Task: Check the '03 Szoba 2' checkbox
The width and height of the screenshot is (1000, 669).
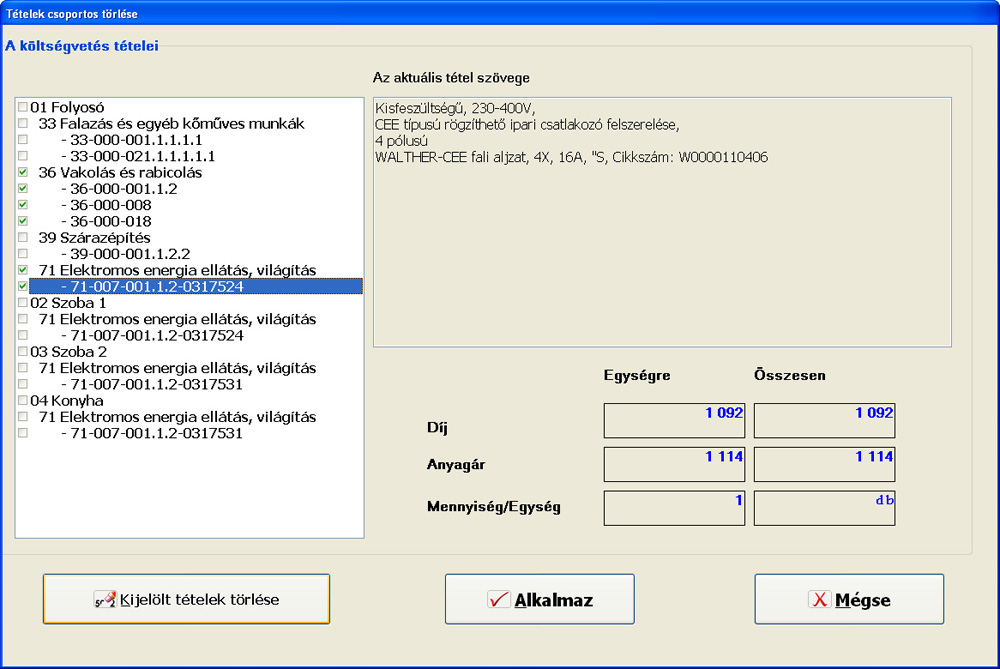Action: (23, 351)
